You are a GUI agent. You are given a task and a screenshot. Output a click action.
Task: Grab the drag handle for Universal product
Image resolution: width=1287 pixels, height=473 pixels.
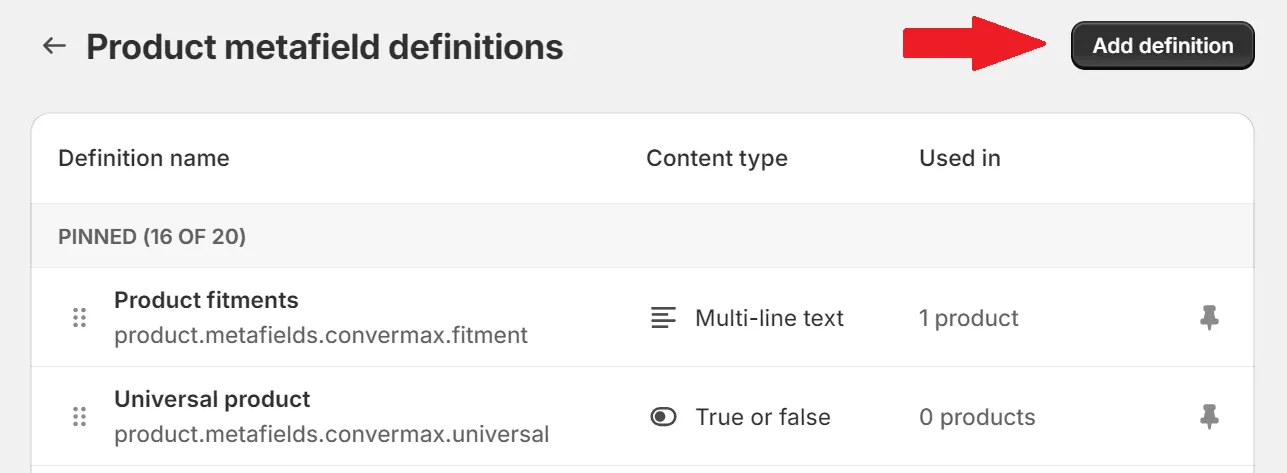80,417
